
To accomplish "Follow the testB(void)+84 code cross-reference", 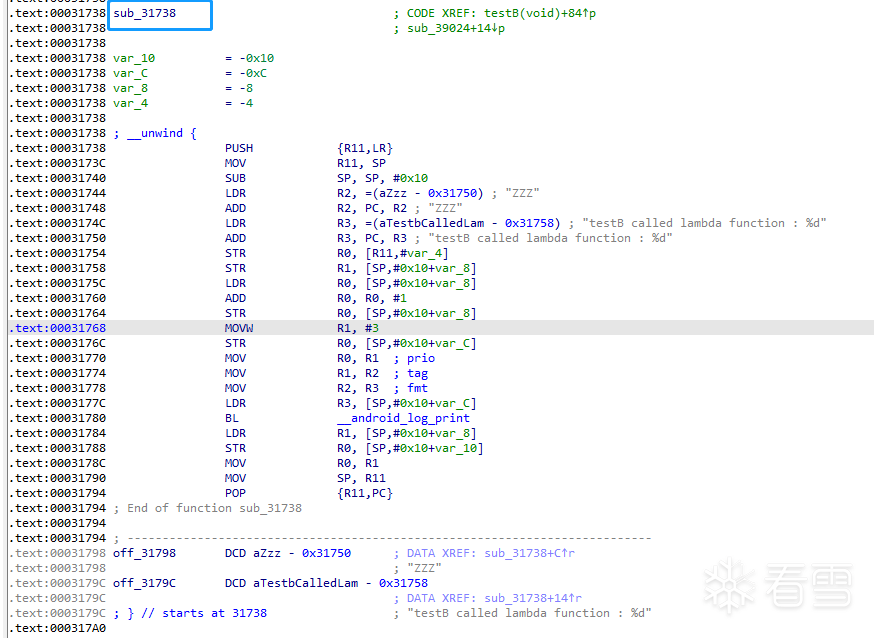I will pyautogui.click(x=540, y=13).
